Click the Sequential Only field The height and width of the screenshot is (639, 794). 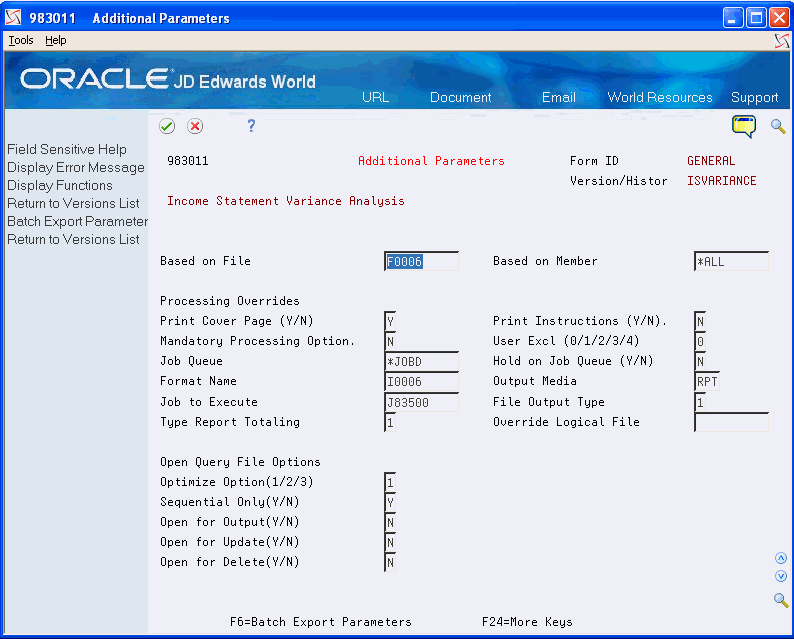[390, 502]
